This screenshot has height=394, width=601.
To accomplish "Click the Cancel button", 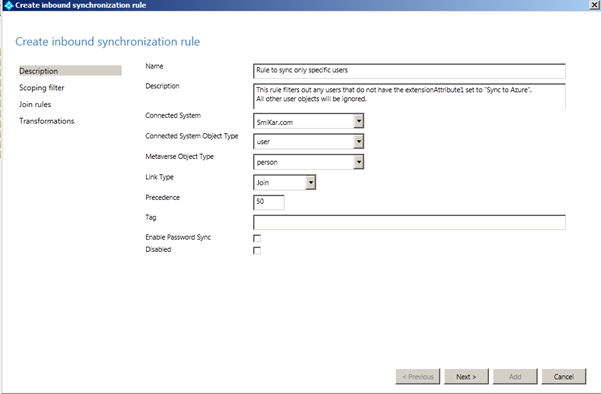I will (x=564, y=376).
